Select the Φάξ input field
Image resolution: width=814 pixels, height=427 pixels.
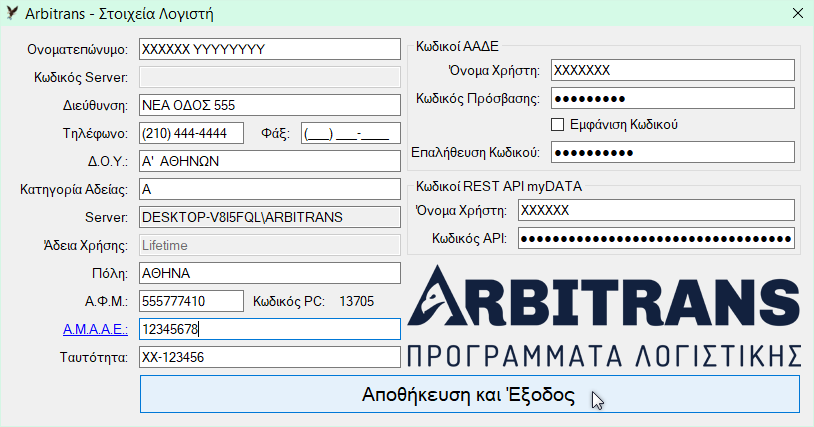coord(350,133)
